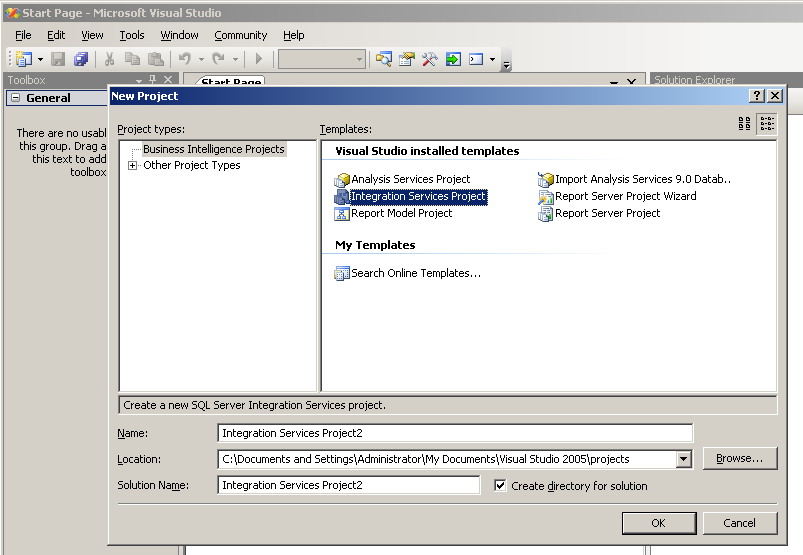Click the Cancel button
The width and height of the screenshot is (803, 555).
740,523
